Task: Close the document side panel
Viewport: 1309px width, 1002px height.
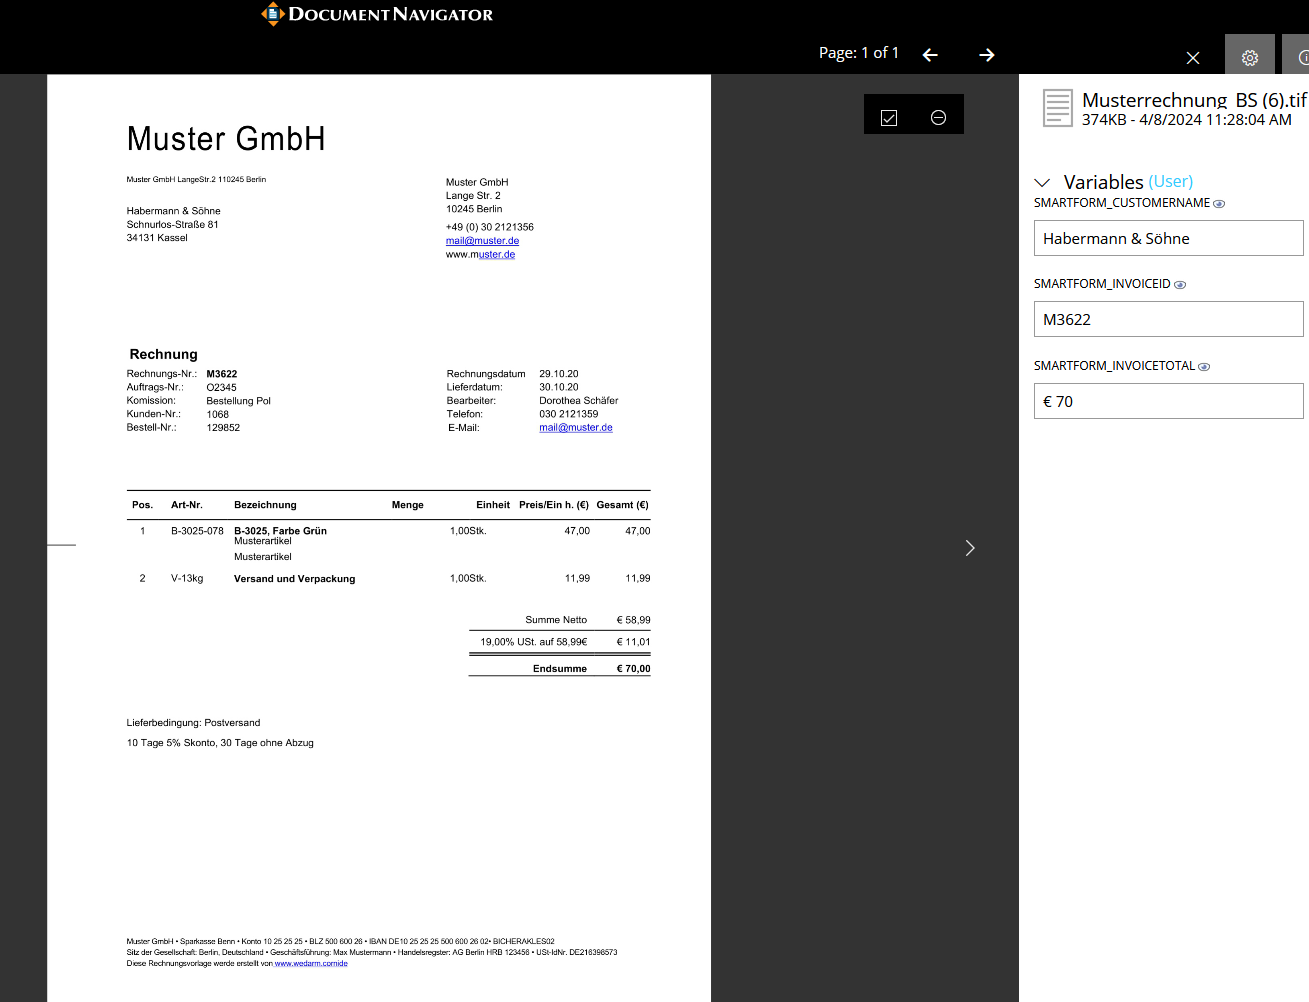Action: point(1192,58)
